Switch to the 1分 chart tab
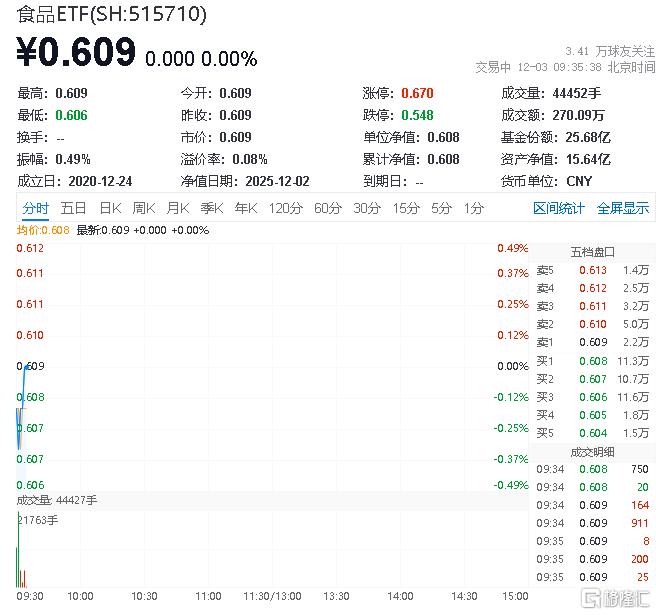The height and width of the screenshot is (615, 656). click(x=473, y=208)
